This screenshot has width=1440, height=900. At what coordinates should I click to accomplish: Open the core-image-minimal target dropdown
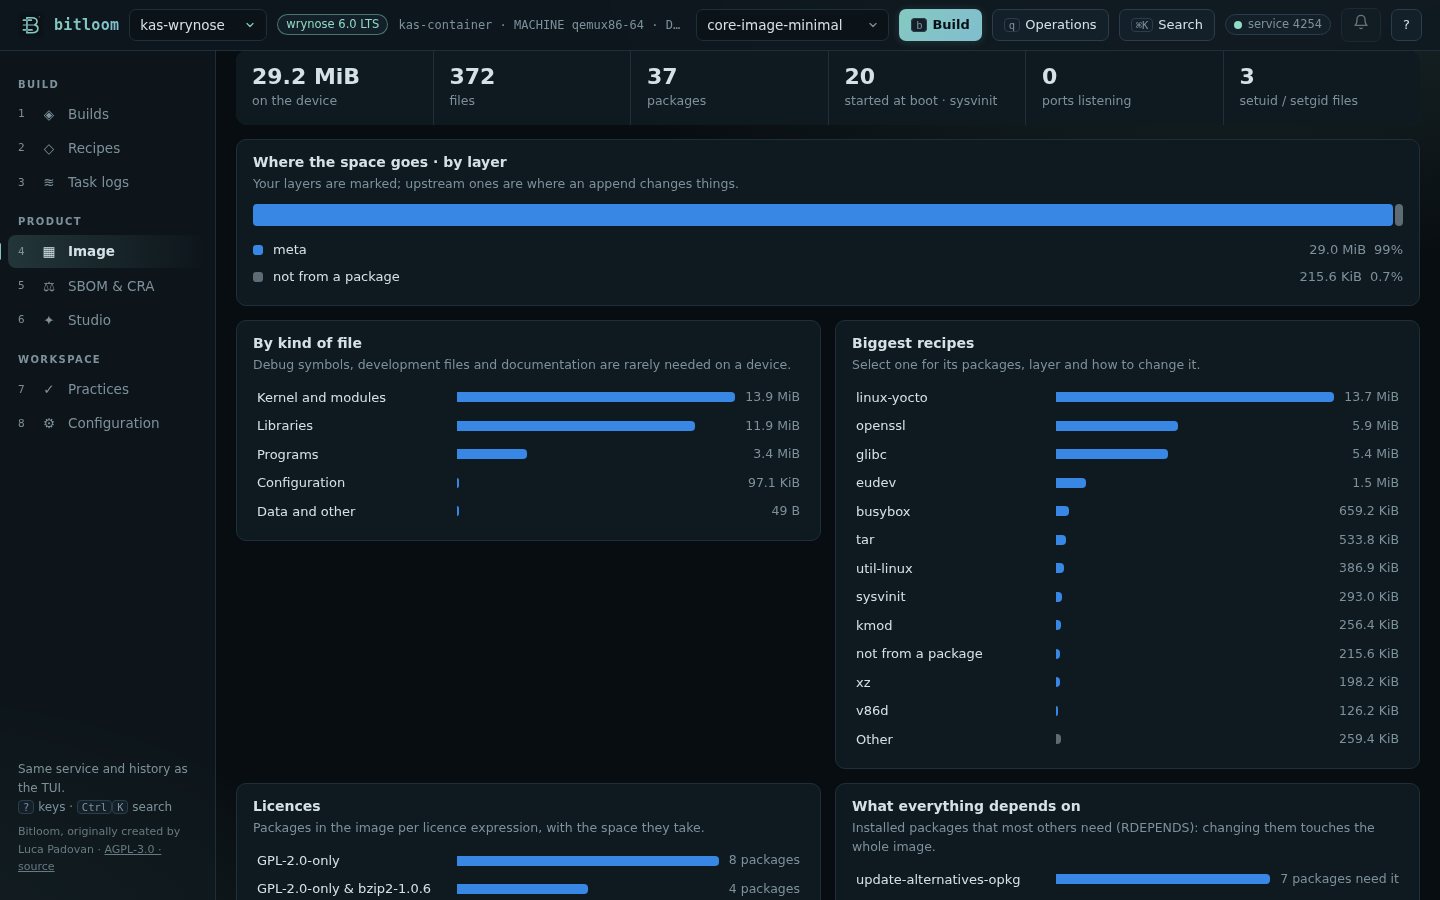(x=792, y=25)
